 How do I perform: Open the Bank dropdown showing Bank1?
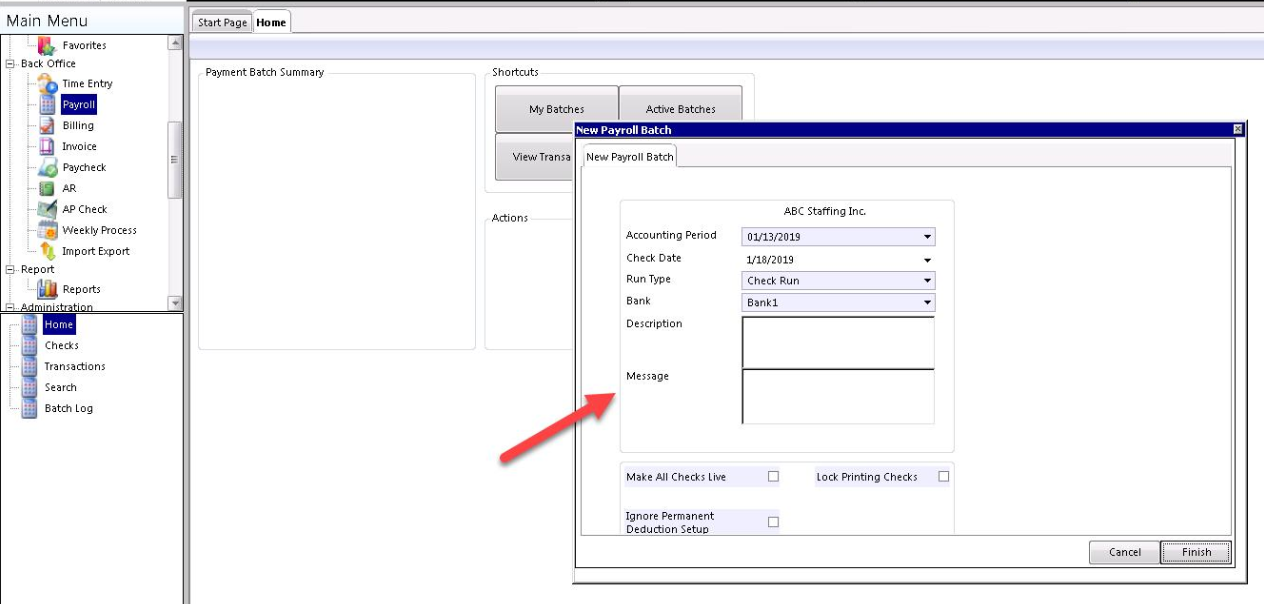(x=928, y=303)
